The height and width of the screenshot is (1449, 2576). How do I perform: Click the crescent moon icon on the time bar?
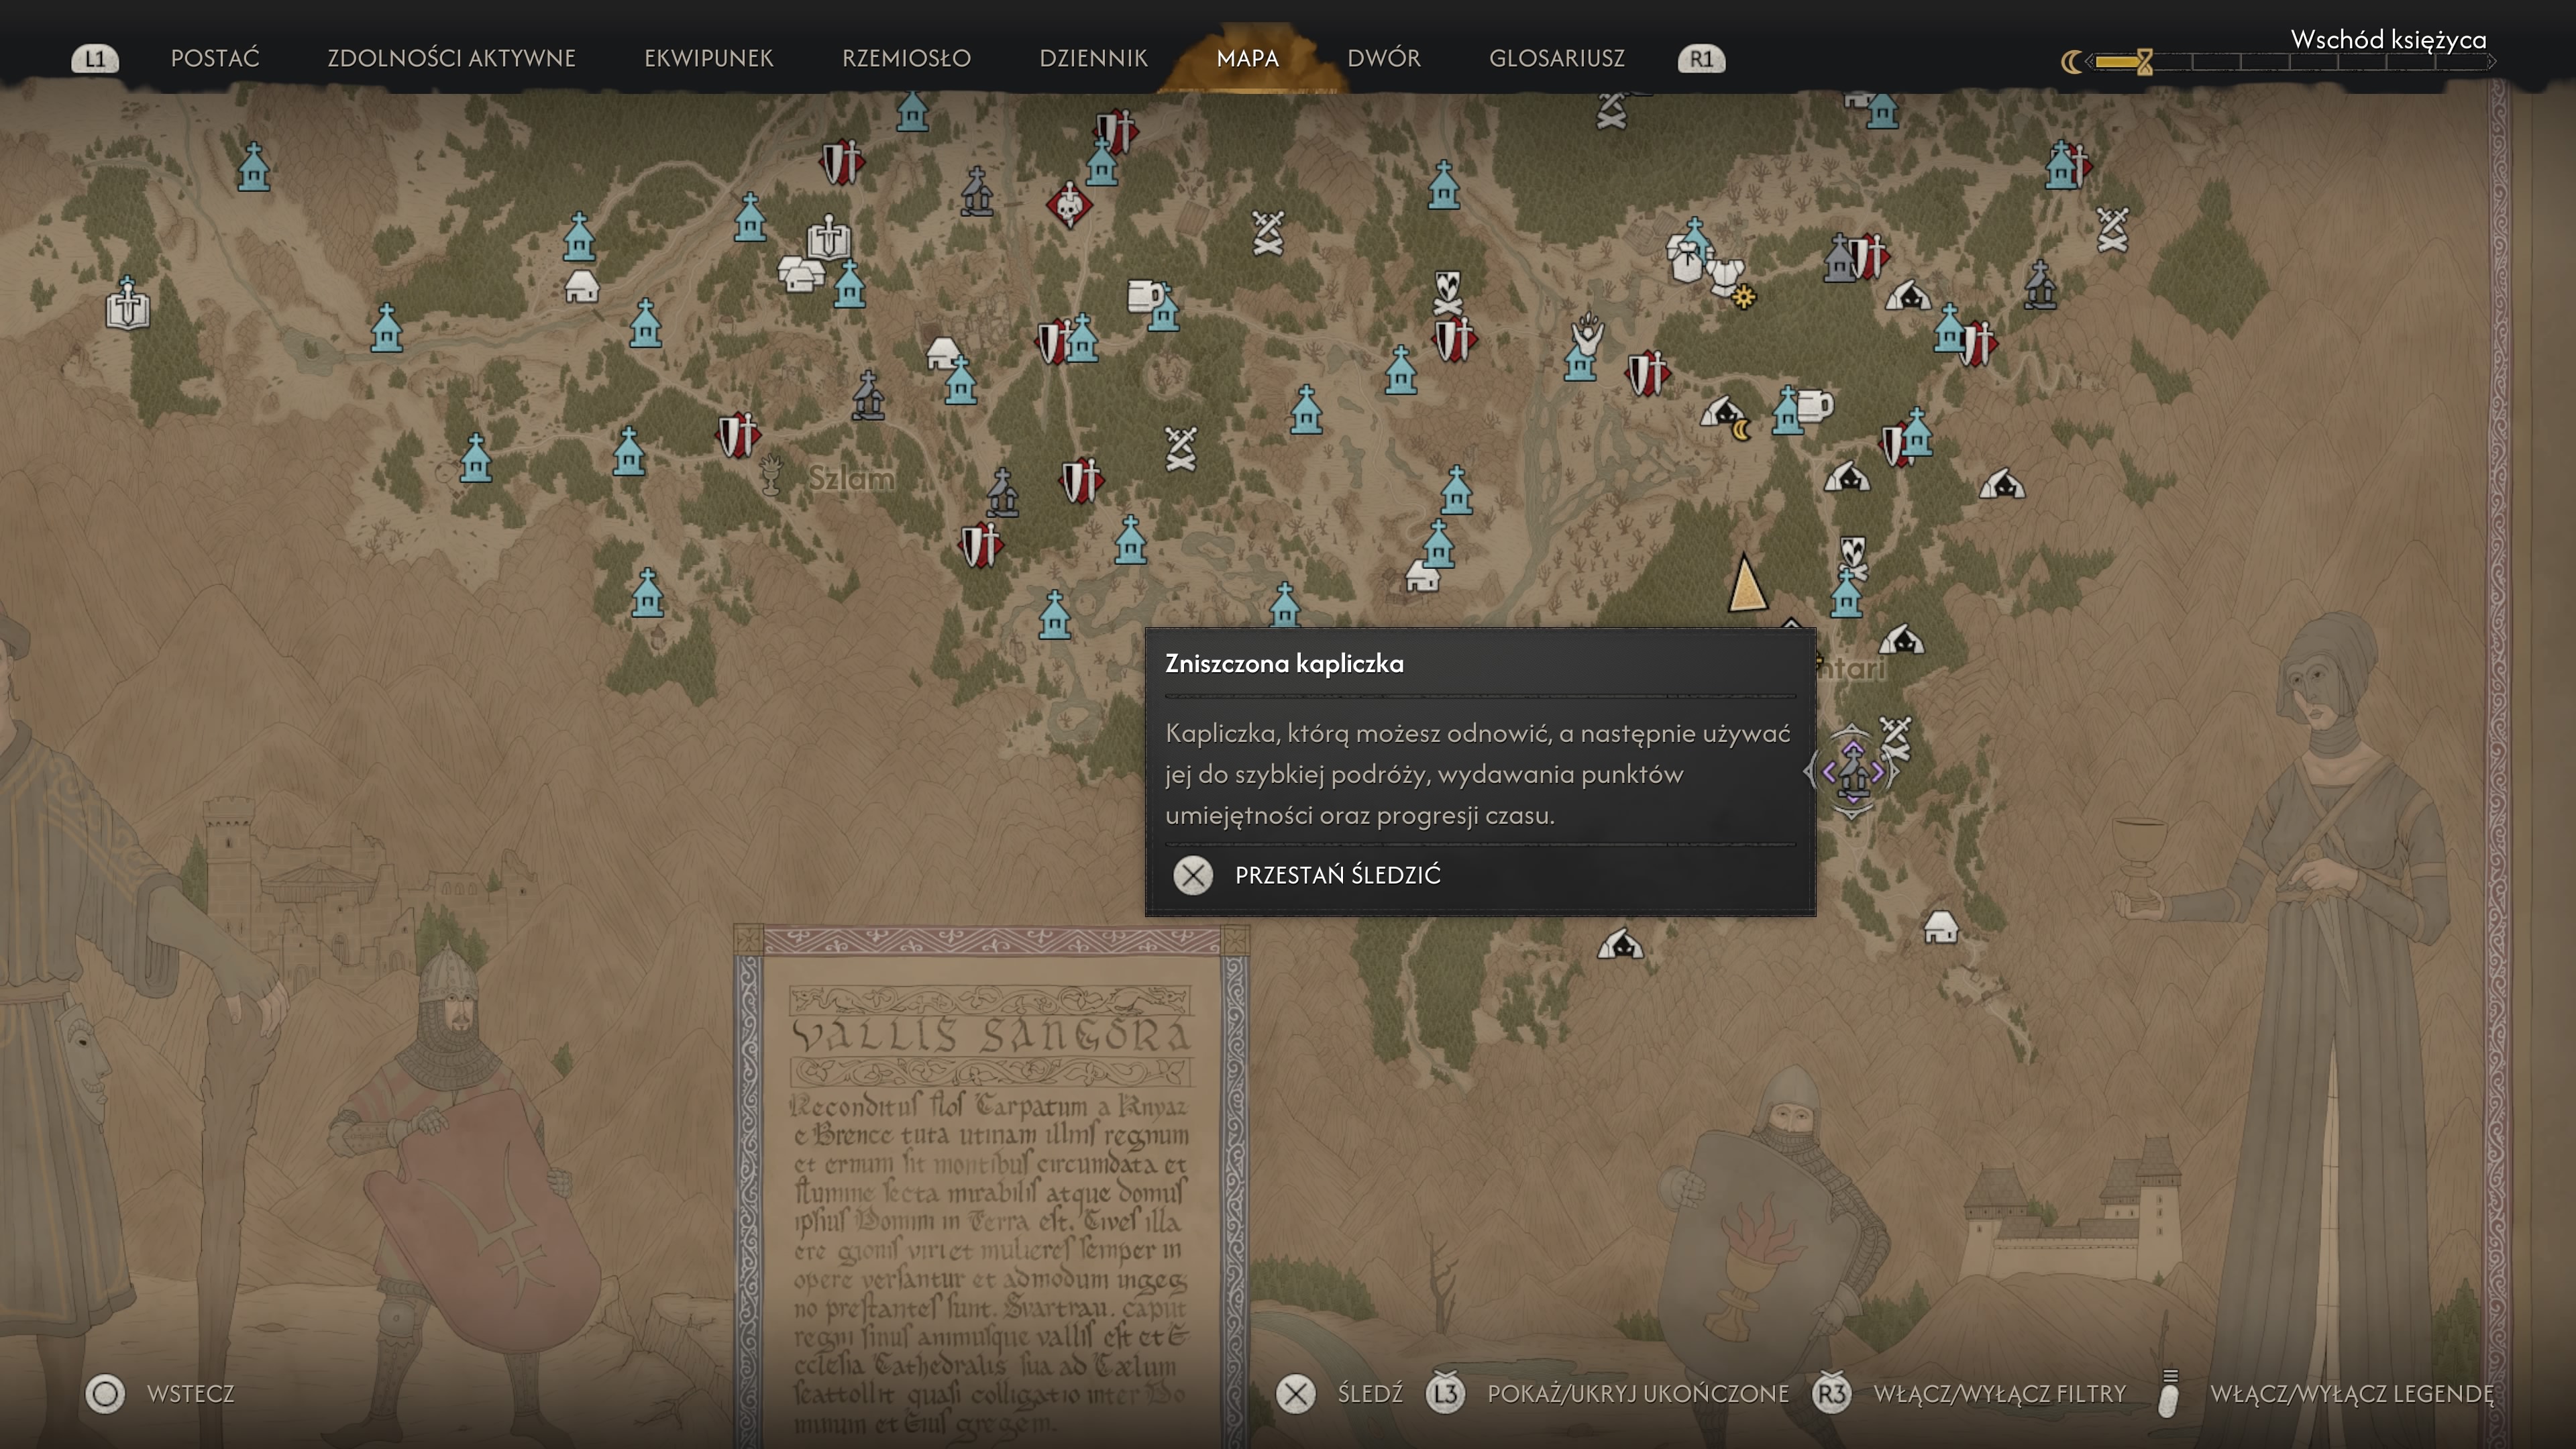point(2071,62)
